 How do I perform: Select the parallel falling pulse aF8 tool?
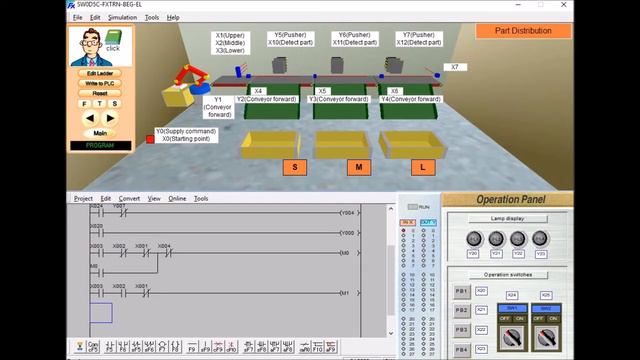pyautogui.click(x=288, y=347)
